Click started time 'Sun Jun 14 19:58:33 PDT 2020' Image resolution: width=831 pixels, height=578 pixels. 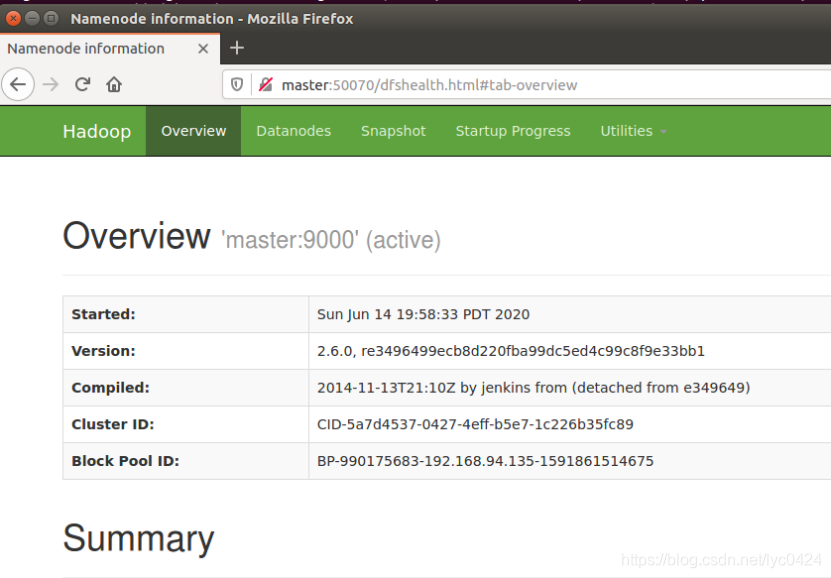(x=423, y=314)
